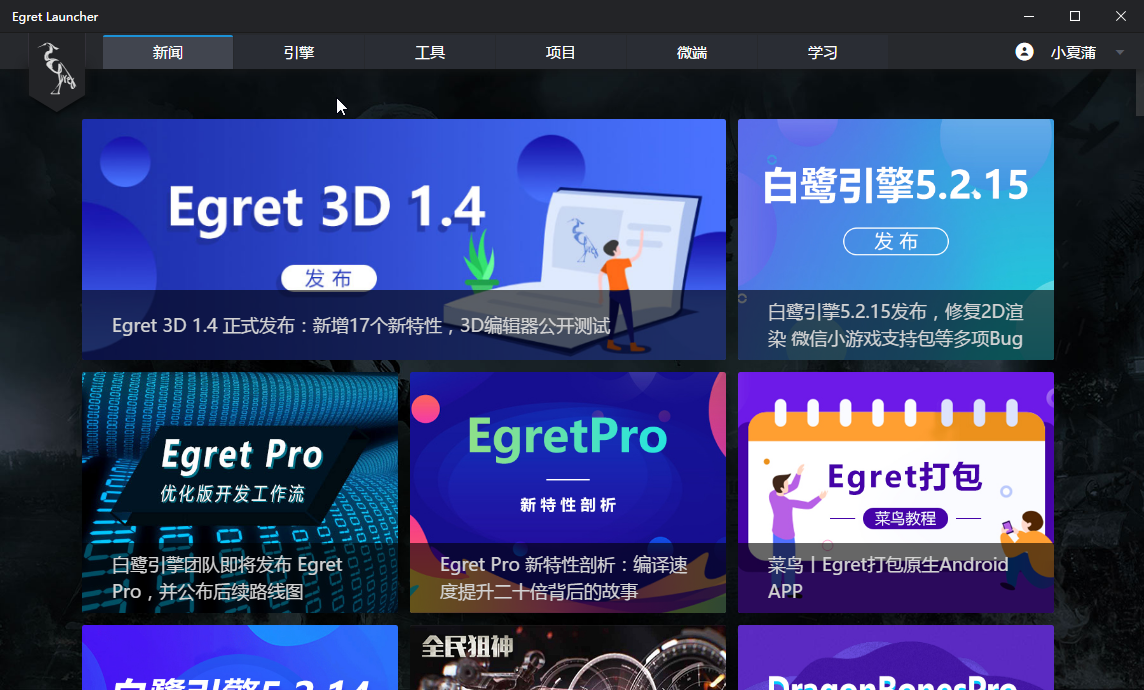Open the Egret 3D 1.4 release article
This screenshot has height=690, width=1144.
(x=403, y=239)
